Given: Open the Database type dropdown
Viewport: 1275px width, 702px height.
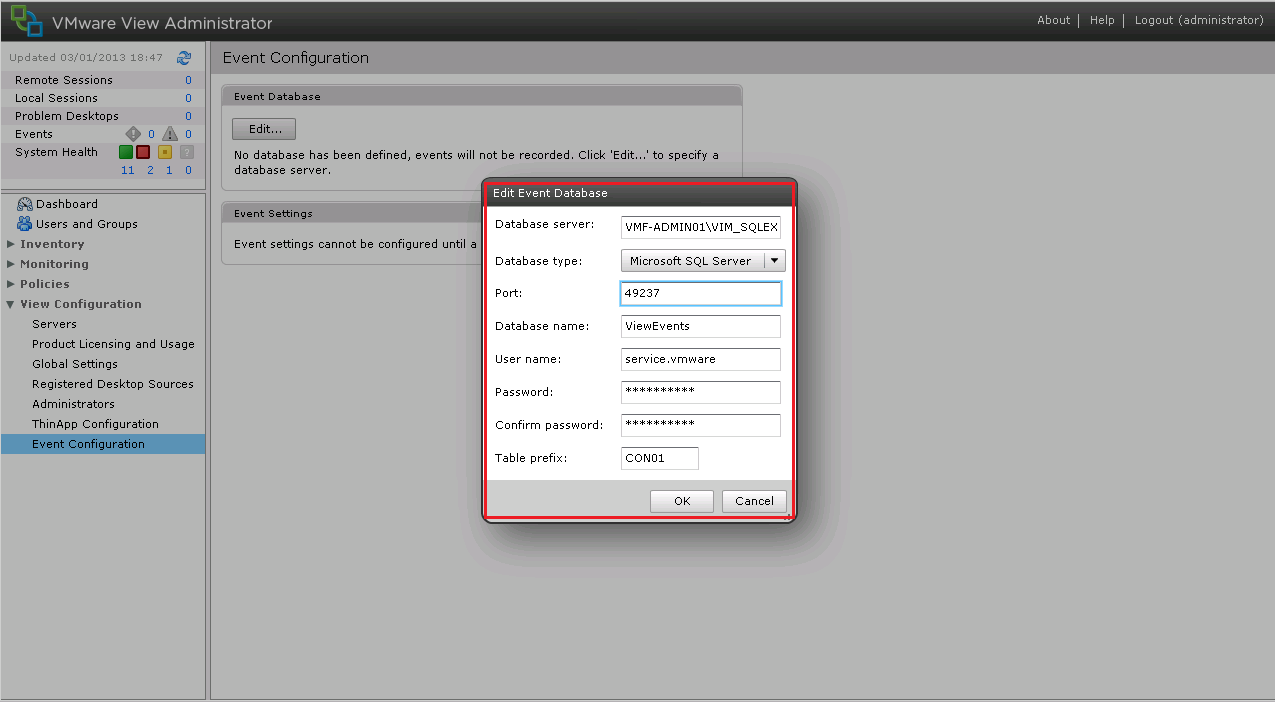Looking at the screenshot, I should 772,260.
